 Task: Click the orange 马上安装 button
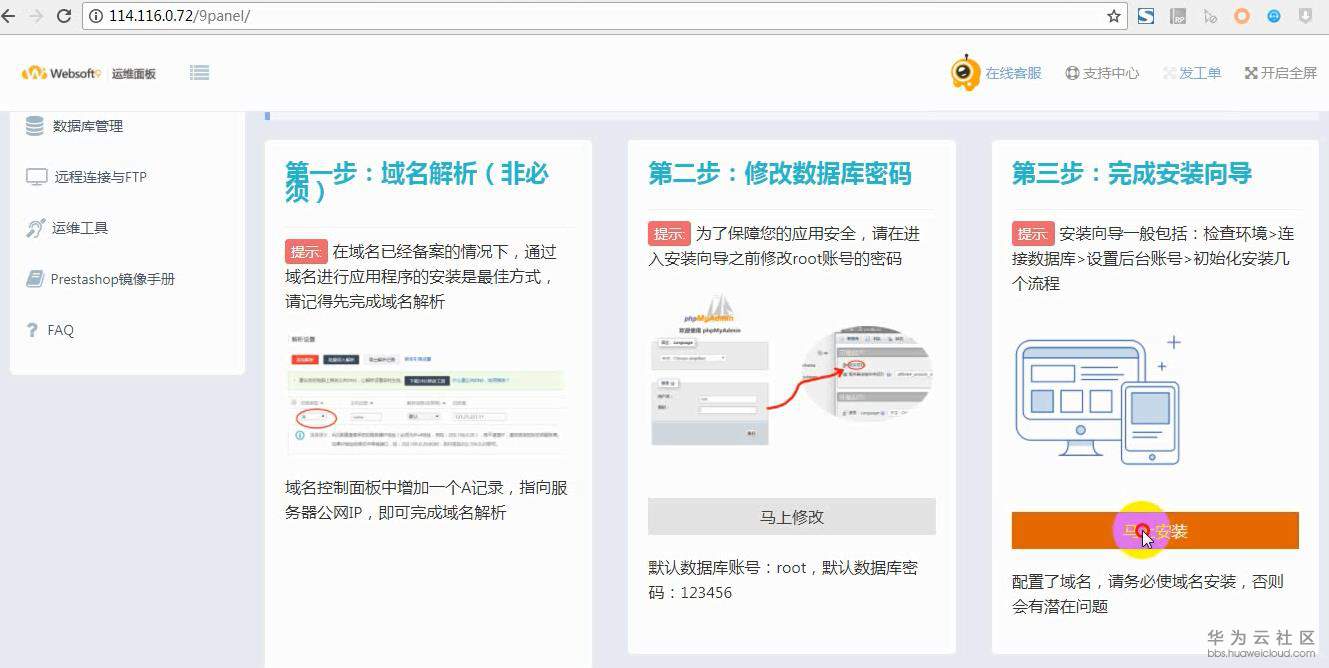[1155, 531]
